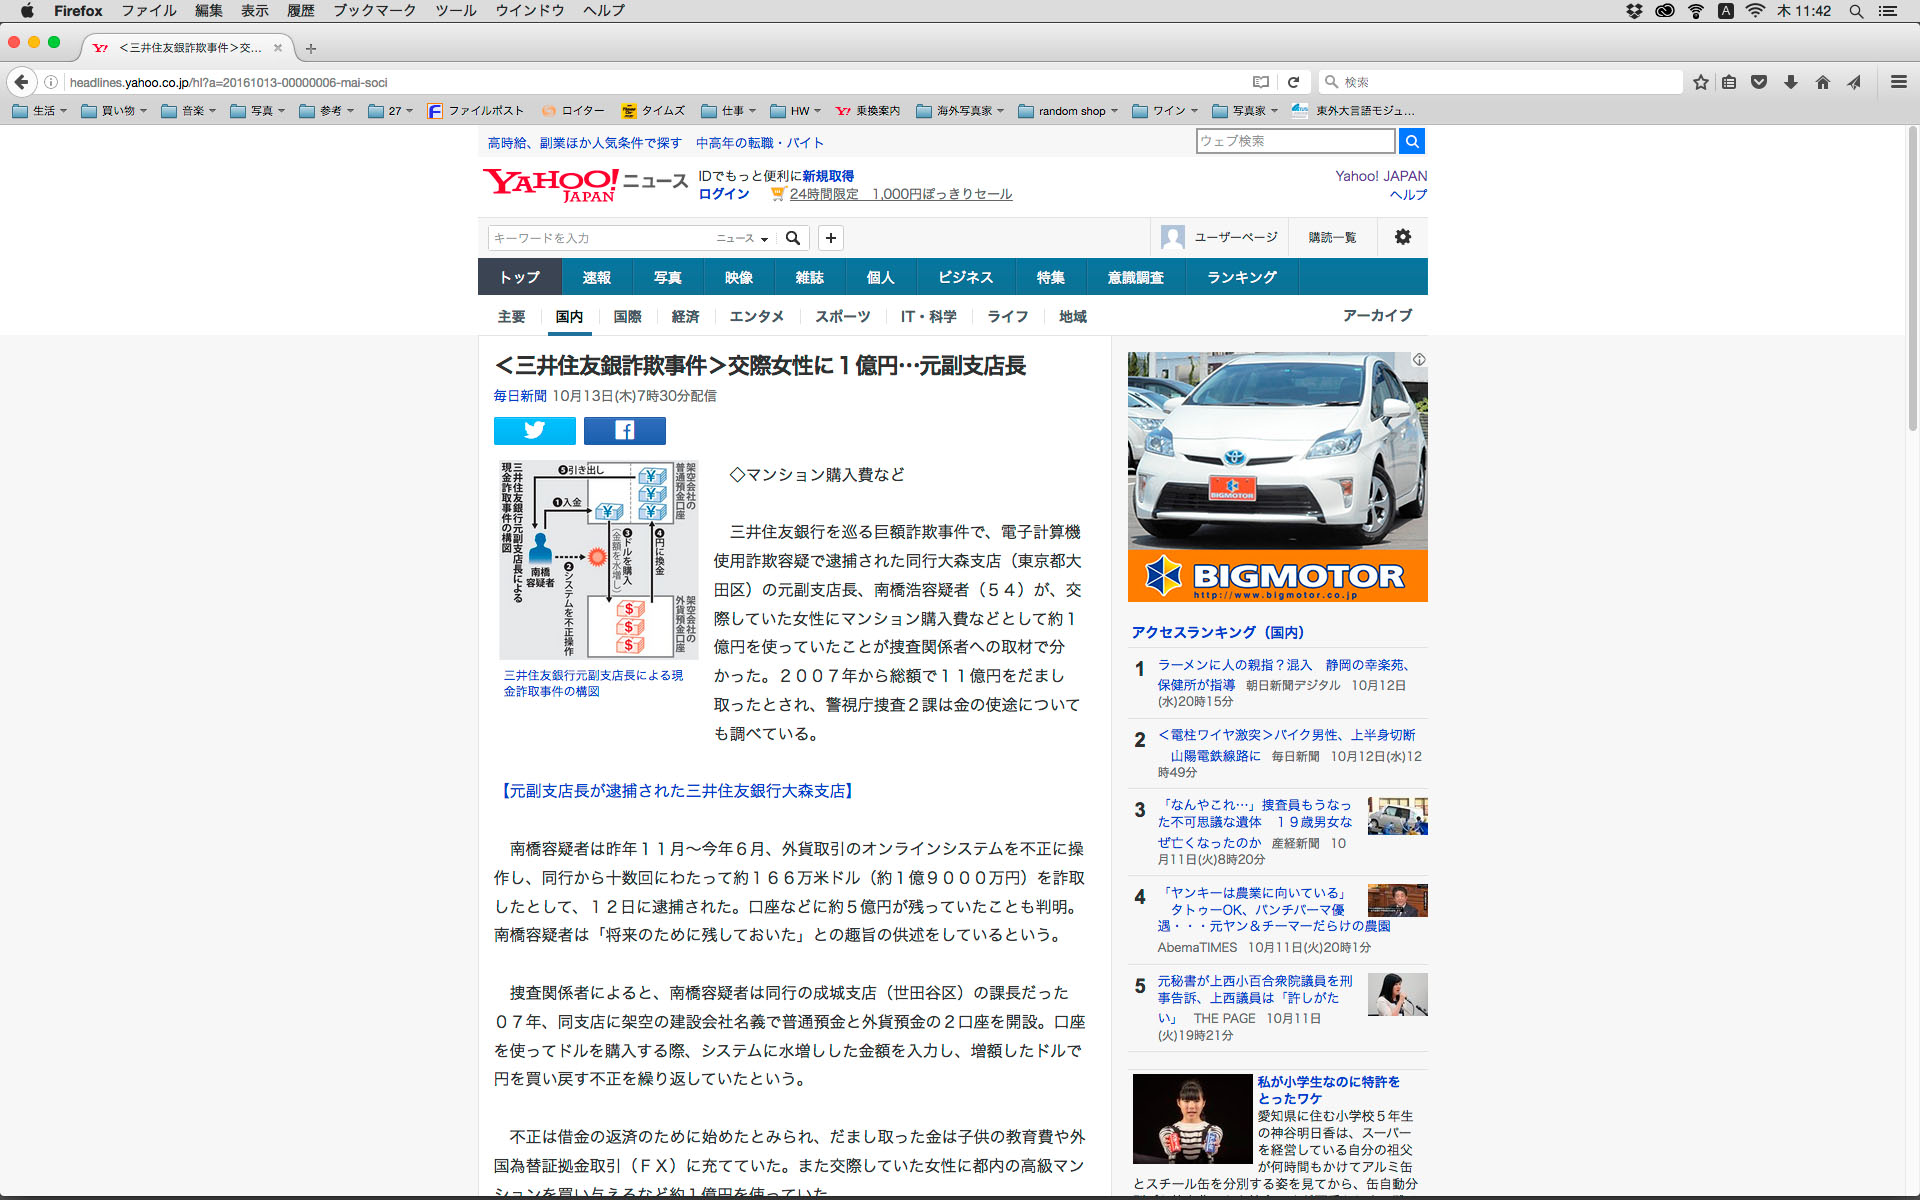Click the blue web search magnifier button
Screen dimensions: 1920x1200
pyautogui.click(x=1411, y=142)
